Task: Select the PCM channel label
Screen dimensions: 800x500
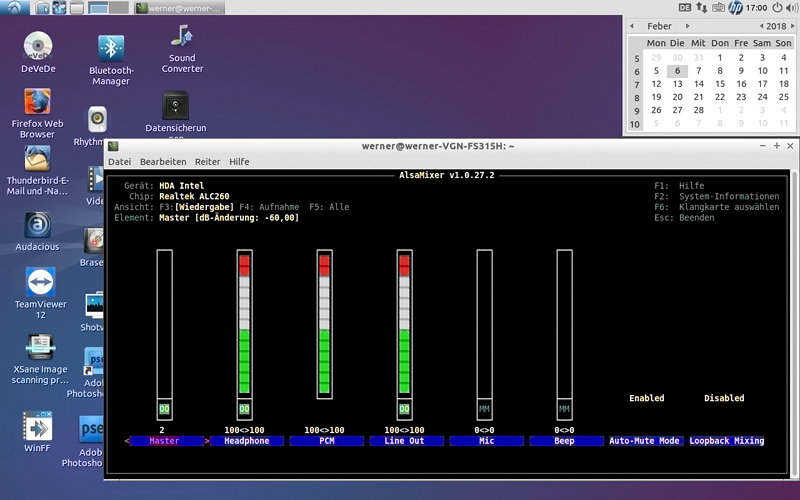Action: click(326, 441)
